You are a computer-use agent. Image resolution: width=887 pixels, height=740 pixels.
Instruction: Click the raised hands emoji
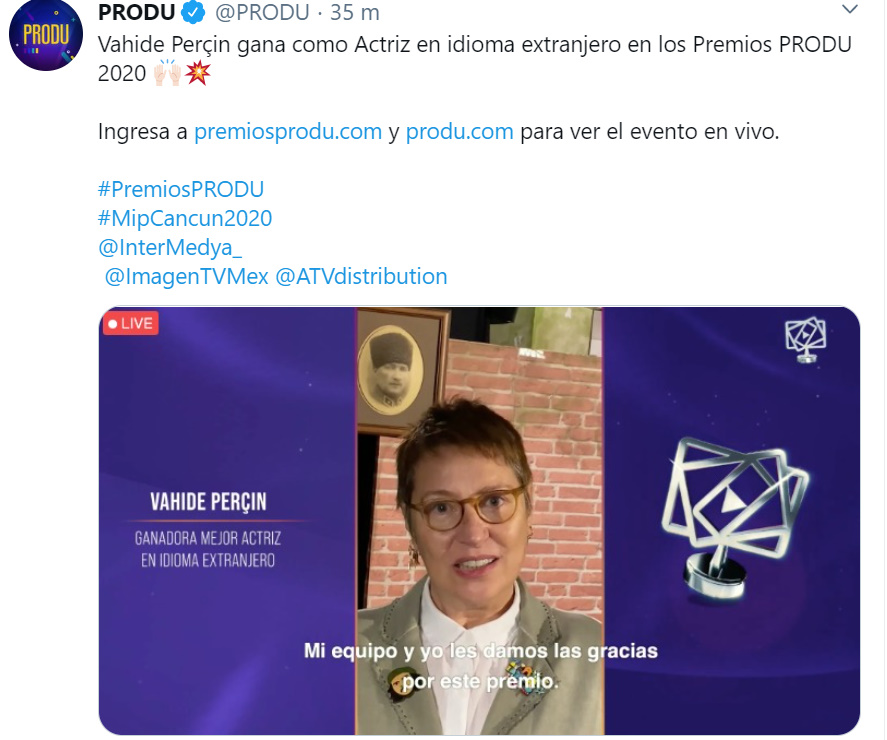click(167, 73)
